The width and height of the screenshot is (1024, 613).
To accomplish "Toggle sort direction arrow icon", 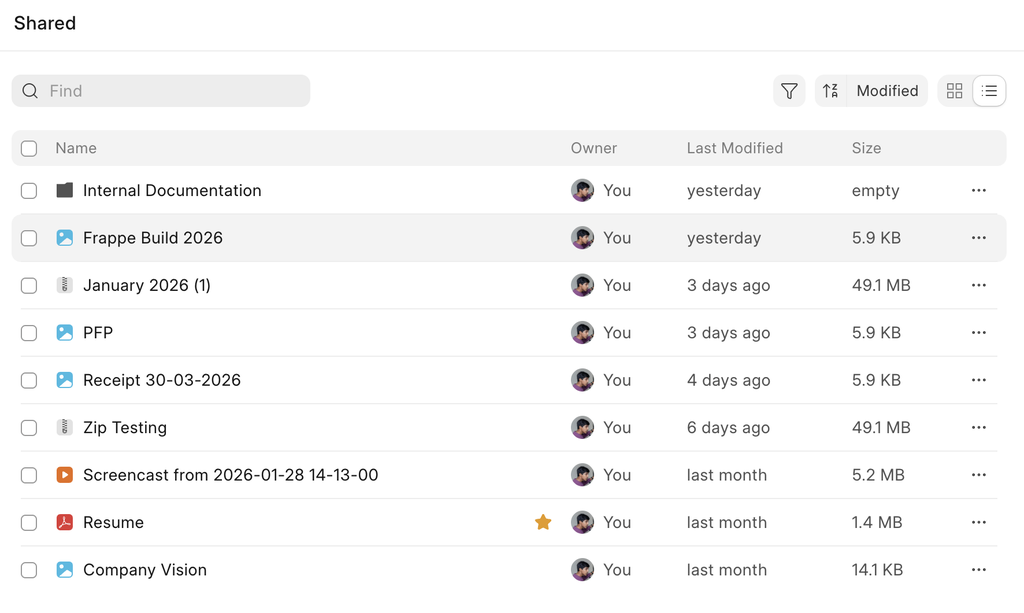I will pyautogui.click(x=830, y=91).
